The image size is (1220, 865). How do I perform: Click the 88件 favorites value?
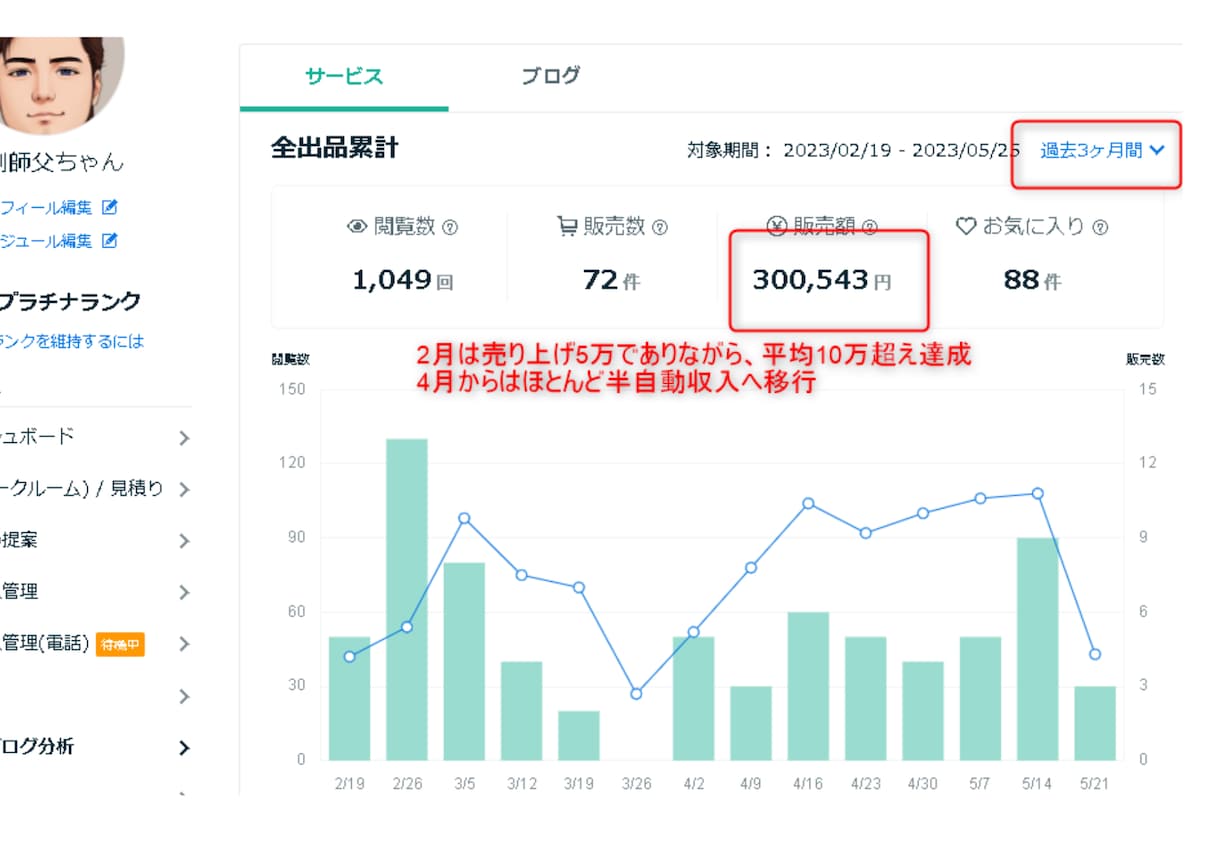pos(1032,281)
